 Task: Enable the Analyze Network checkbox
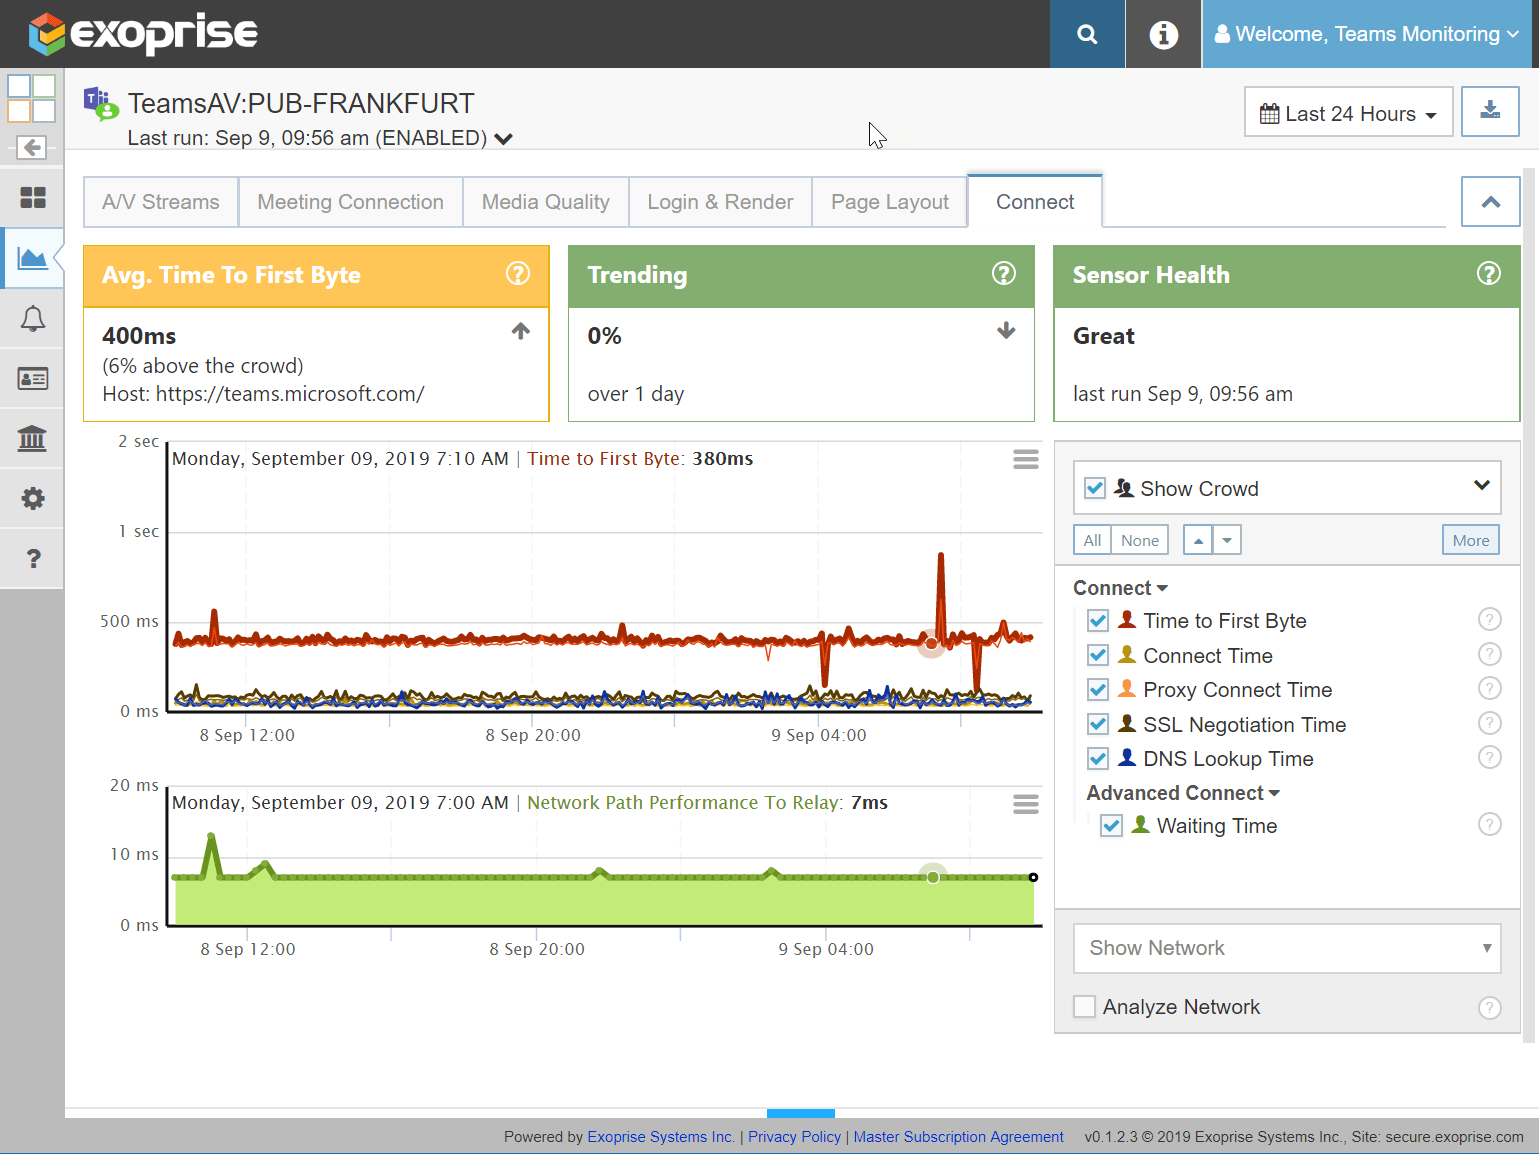pos(1084,1006)
